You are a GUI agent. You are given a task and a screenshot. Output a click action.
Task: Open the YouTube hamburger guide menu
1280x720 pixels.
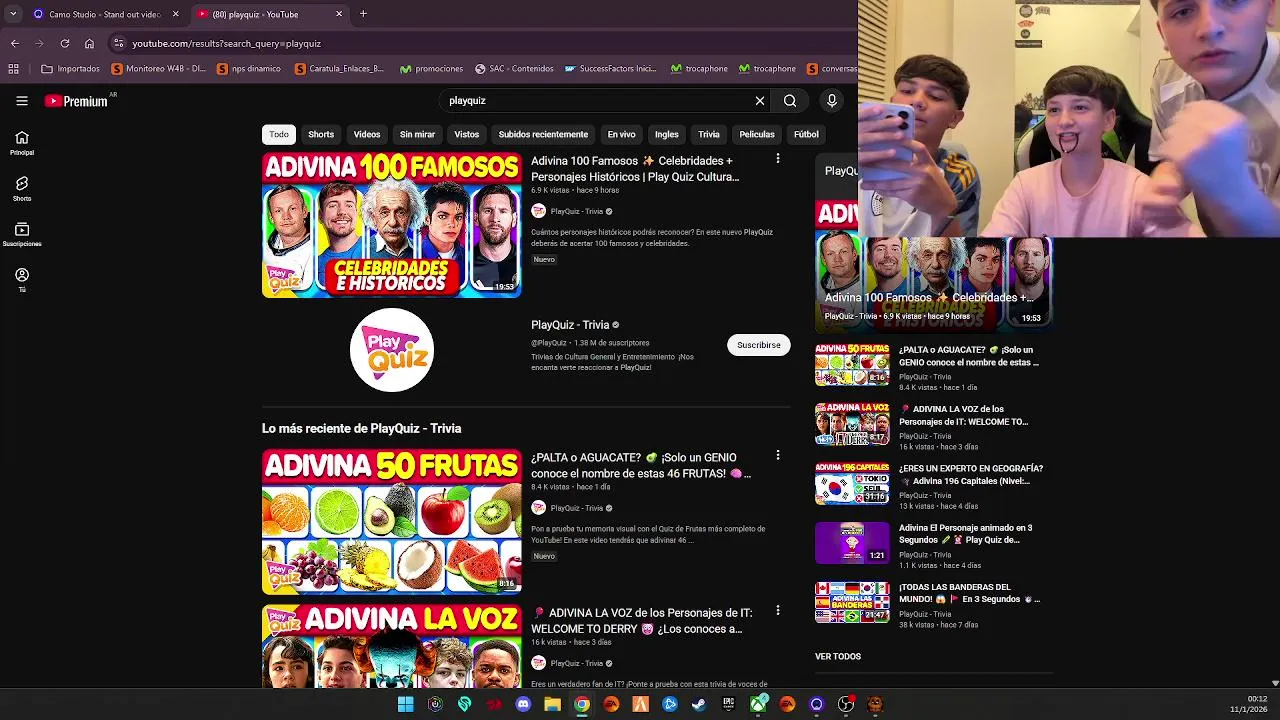click(x=21, y=101)
